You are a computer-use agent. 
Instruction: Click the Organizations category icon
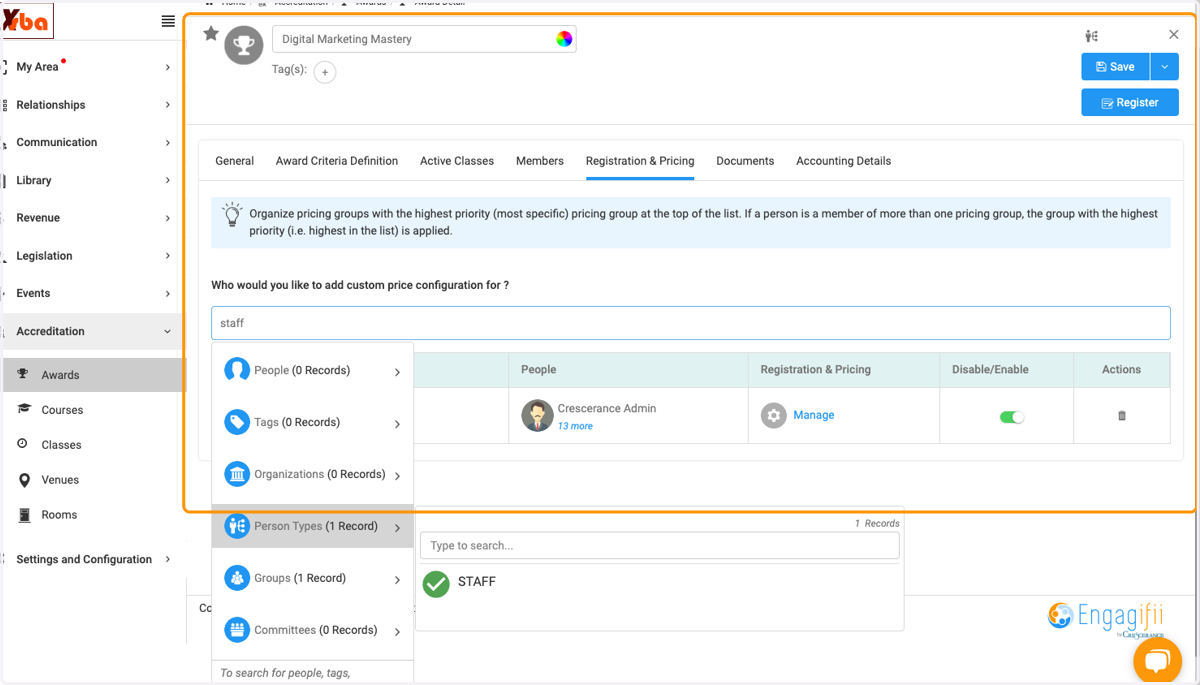pos(237,474)
